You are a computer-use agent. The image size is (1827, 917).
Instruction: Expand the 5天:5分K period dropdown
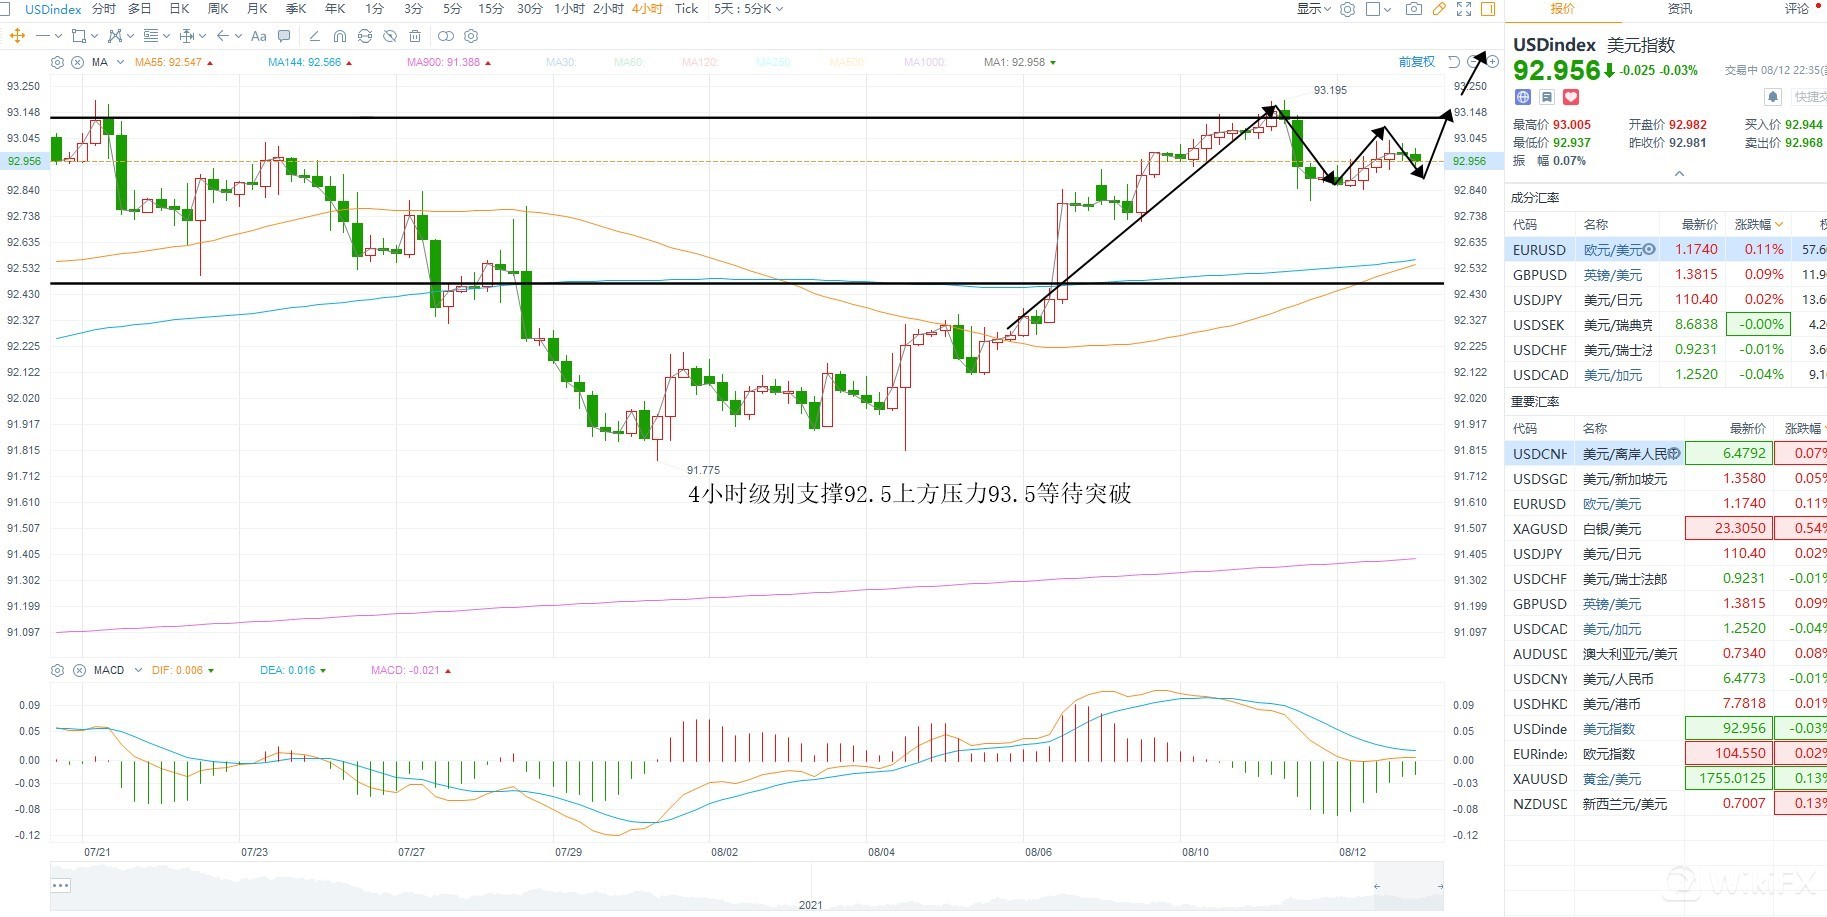click(748, 9)
